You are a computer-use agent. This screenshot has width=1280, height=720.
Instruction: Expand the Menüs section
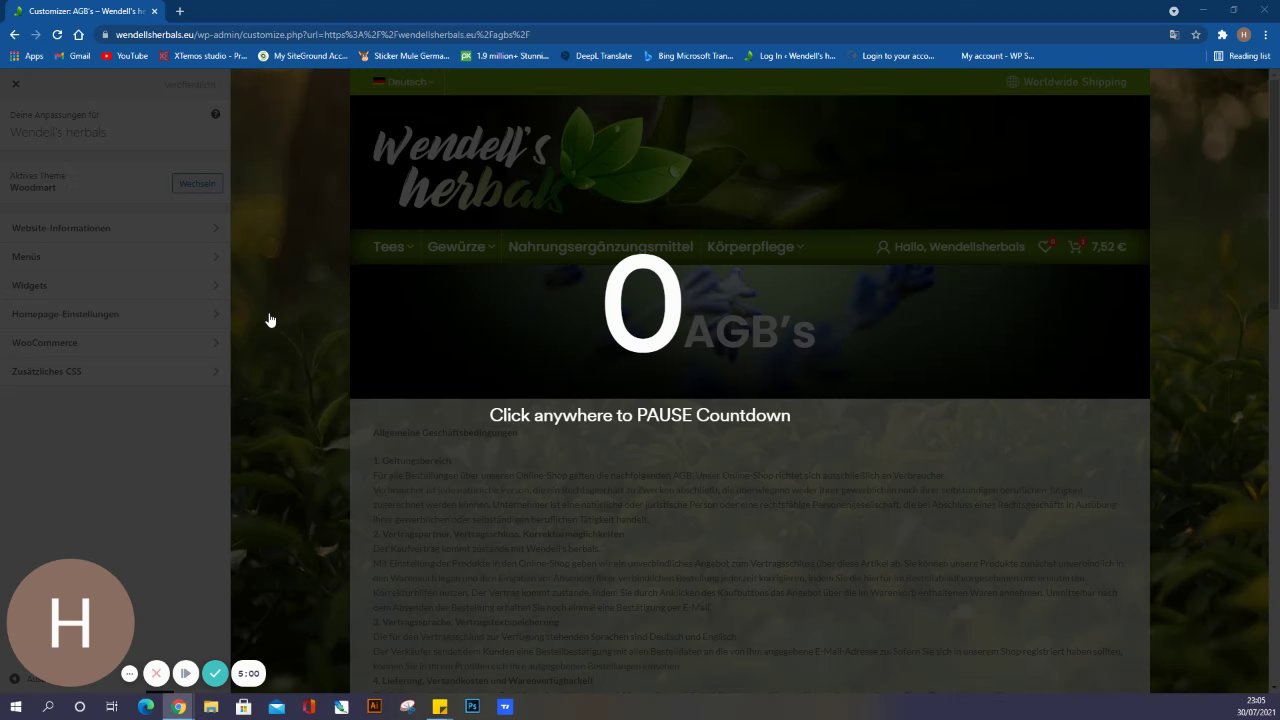pyautogui.click(x=115, y=257)
